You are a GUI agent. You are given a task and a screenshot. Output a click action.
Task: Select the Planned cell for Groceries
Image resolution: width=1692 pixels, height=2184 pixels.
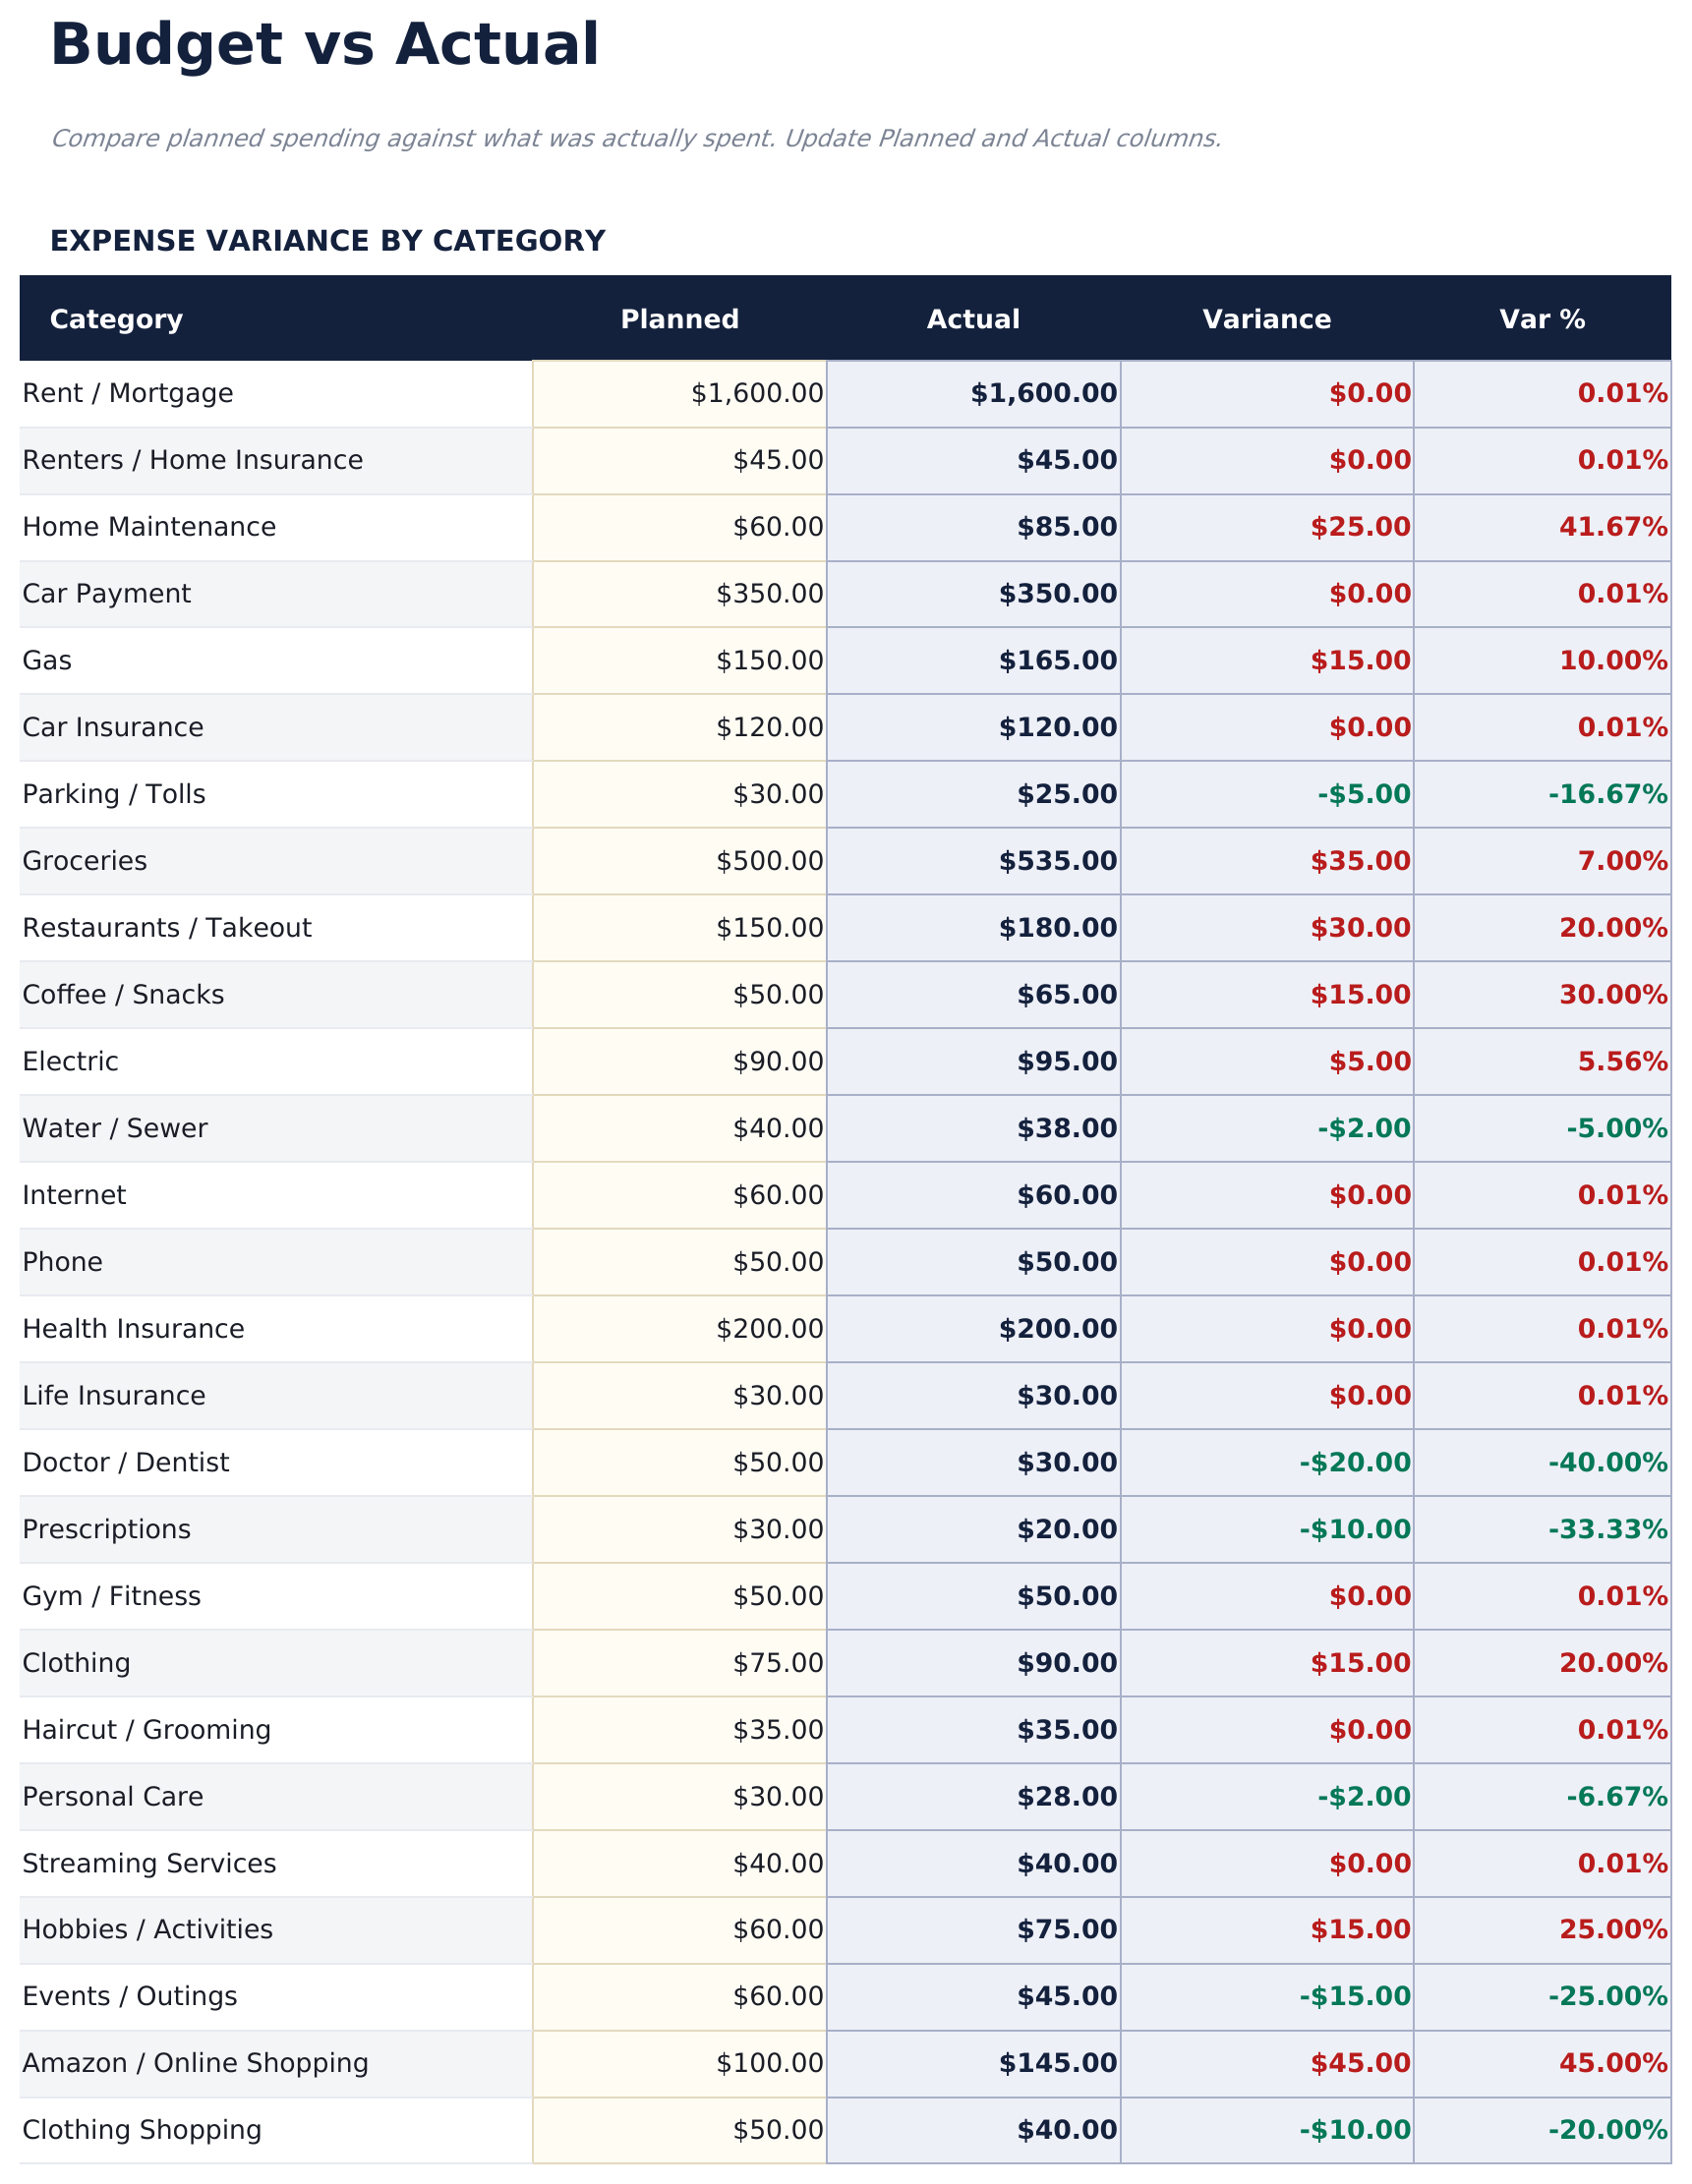680,860
